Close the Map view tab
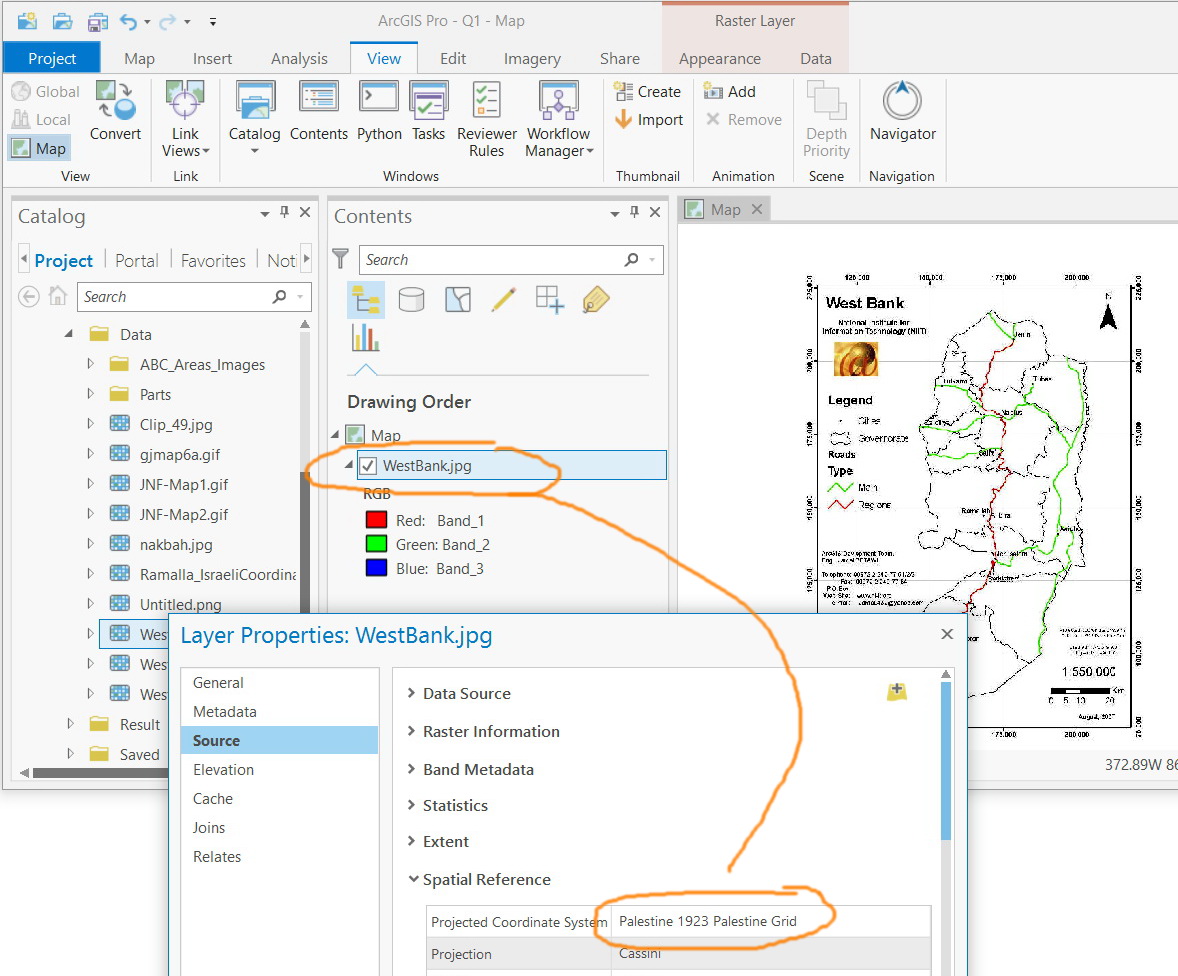 pyautogui.click(x=757, y=209)
